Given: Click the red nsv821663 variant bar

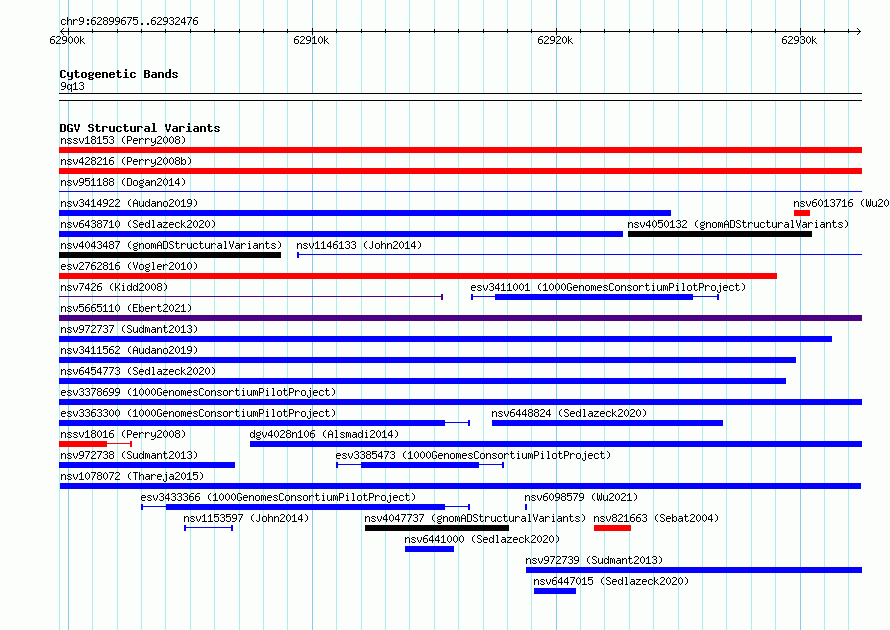Looking at the screenshot, I should tap(612, 528).
